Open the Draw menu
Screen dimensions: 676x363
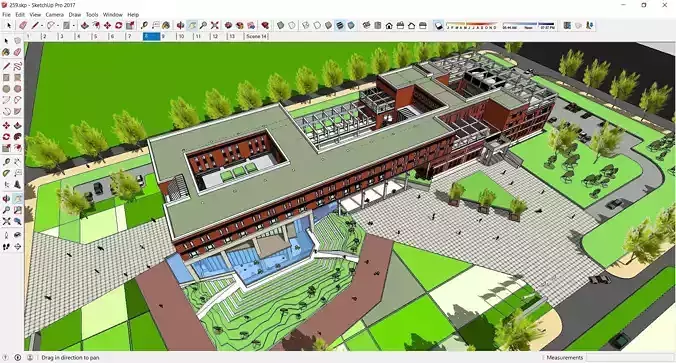pos(75,15)
